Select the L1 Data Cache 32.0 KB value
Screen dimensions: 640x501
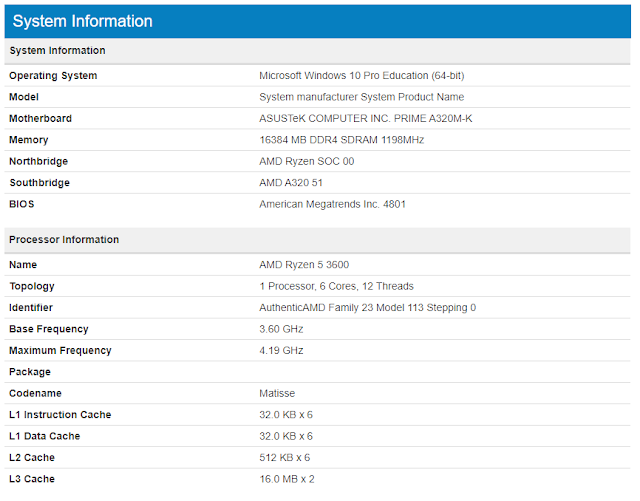tap(286, 436)
